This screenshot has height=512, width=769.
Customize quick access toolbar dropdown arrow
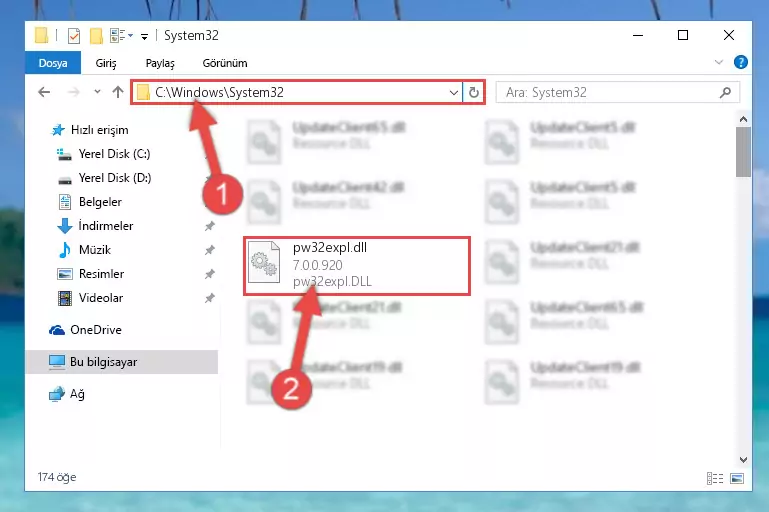(144, 36)
